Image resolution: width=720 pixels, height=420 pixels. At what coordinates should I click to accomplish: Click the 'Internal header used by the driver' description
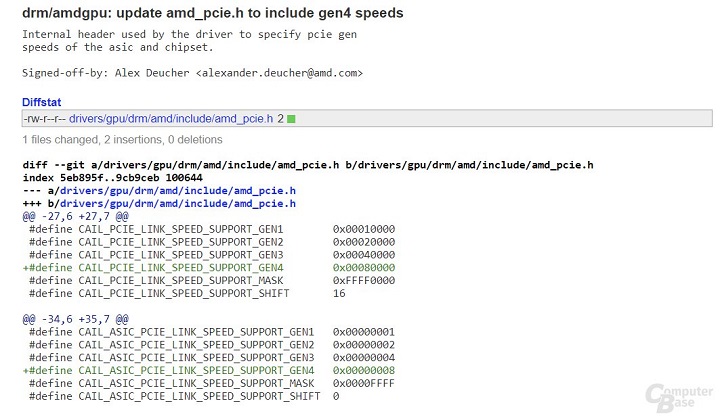coord(189,40)
